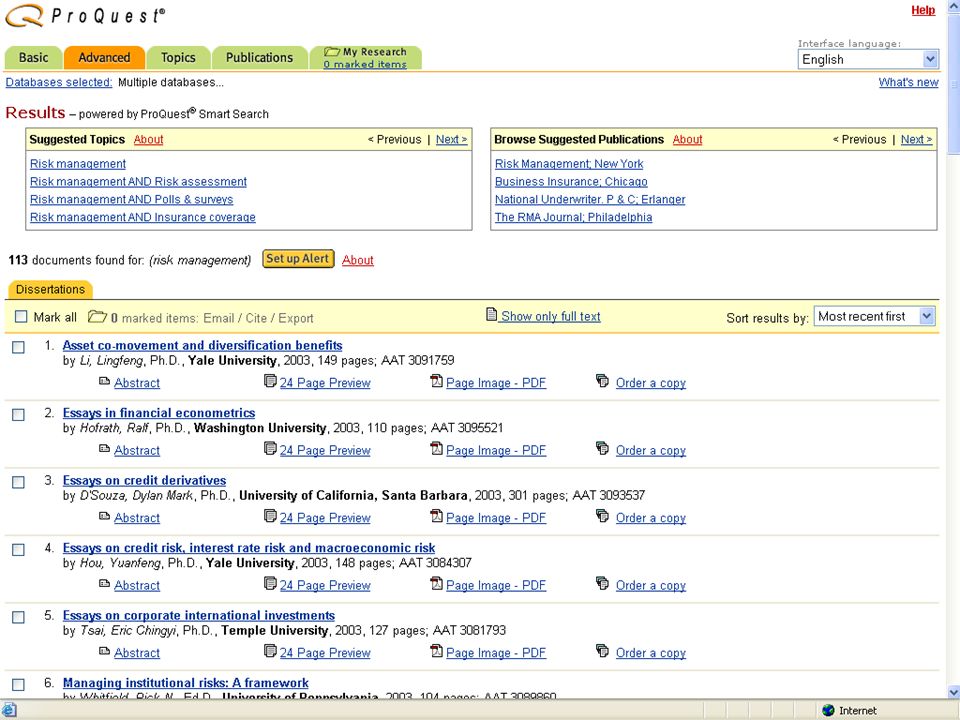Click Abstract icon for Asset co-movement result

click(x=104, y=381)
